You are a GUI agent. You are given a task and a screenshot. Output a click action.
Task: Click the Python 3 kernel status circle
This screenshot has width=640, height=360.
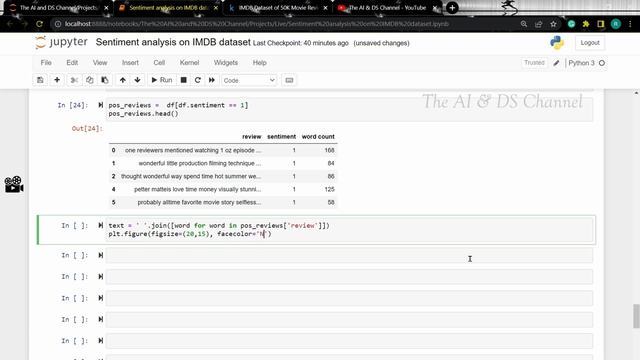coord(602,63)
